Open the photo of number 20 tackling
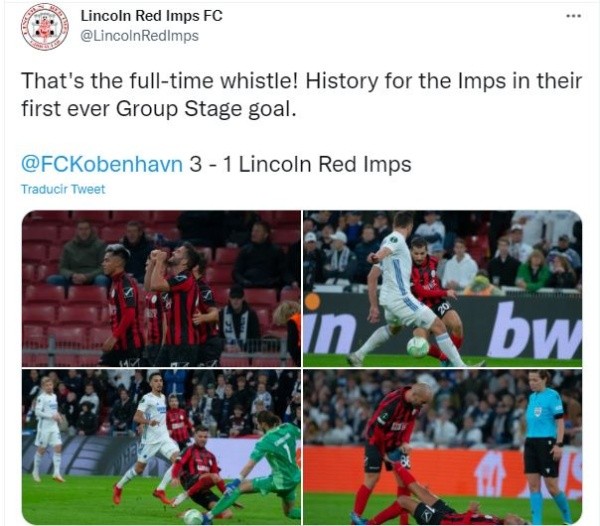This screenshot has width=600, height=526. [x=443, y=288]
